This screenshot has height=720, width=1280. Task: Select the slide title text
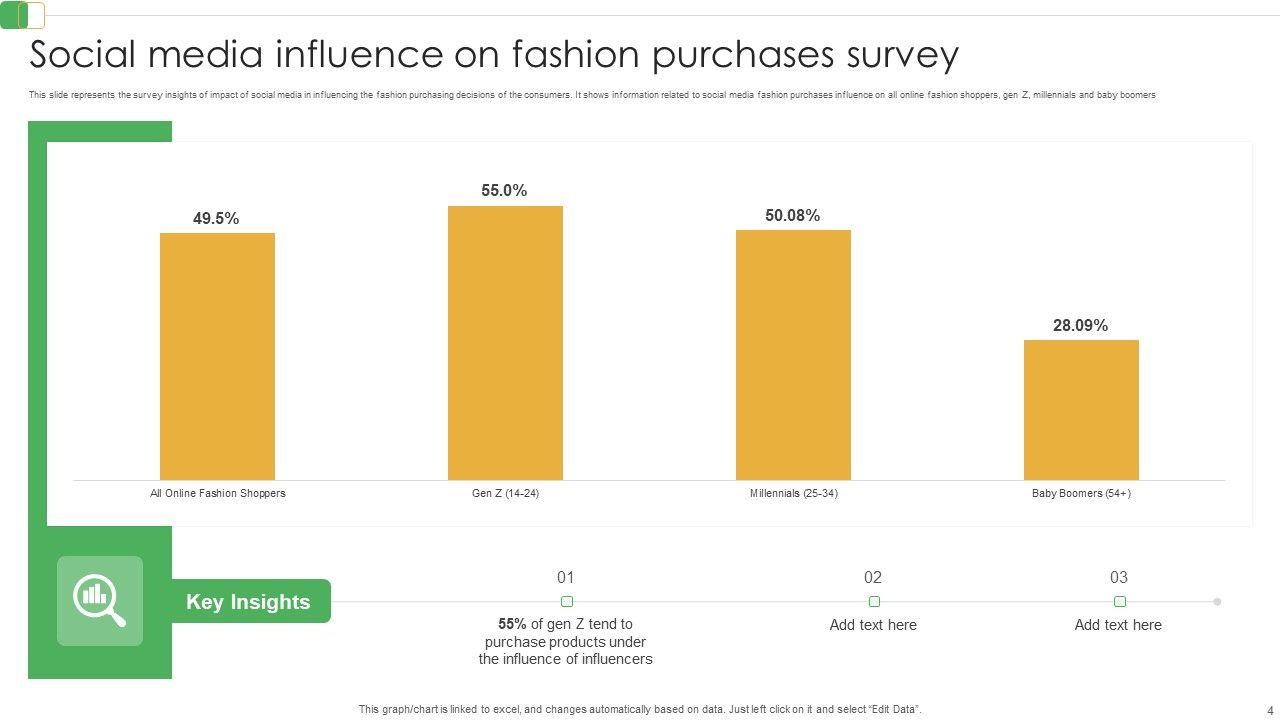pos(494,54)
